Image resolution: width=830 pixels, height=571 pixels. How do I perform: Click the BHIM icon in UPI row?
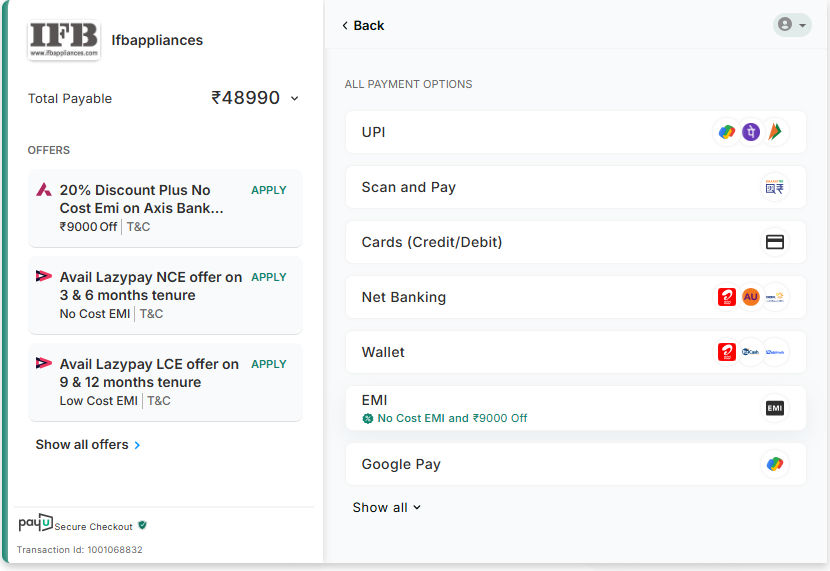coord(774,132)
